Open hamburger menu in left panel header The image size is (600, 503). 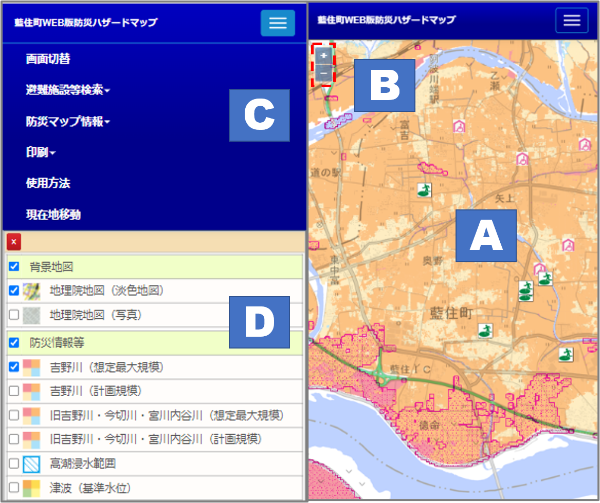pos(278,23)
